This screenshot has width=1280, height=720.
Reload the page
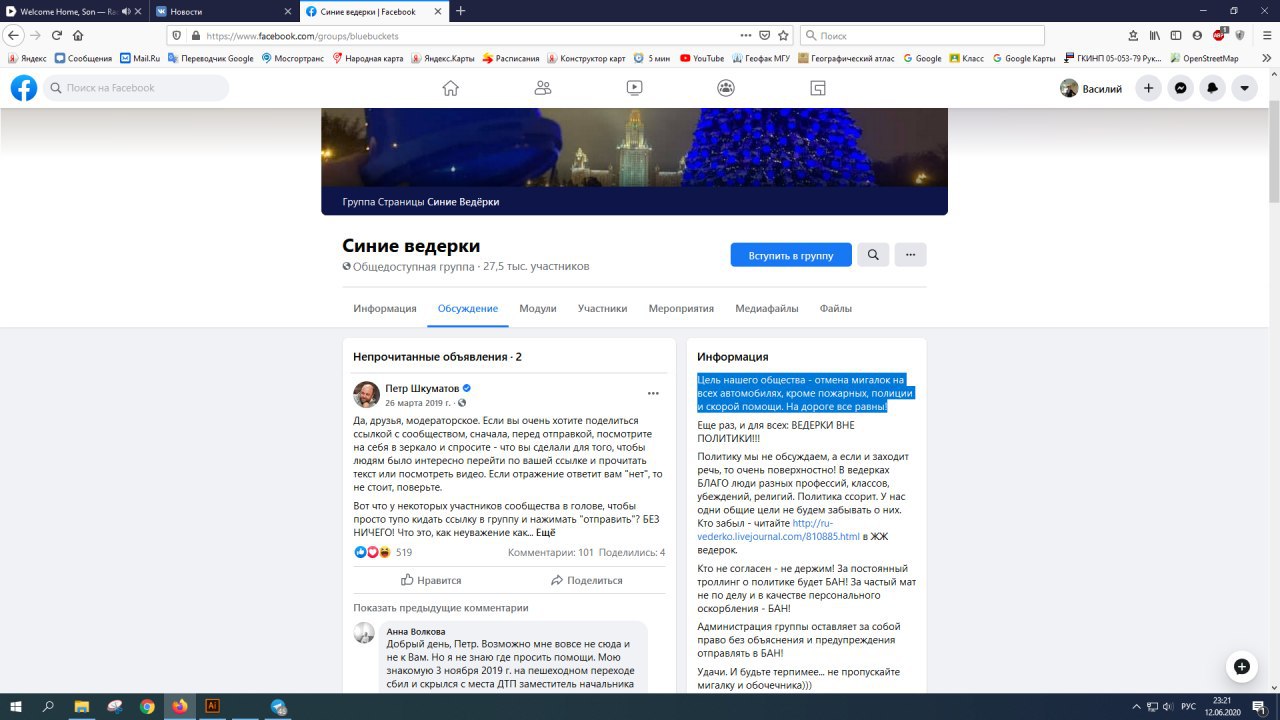point(56,35)
